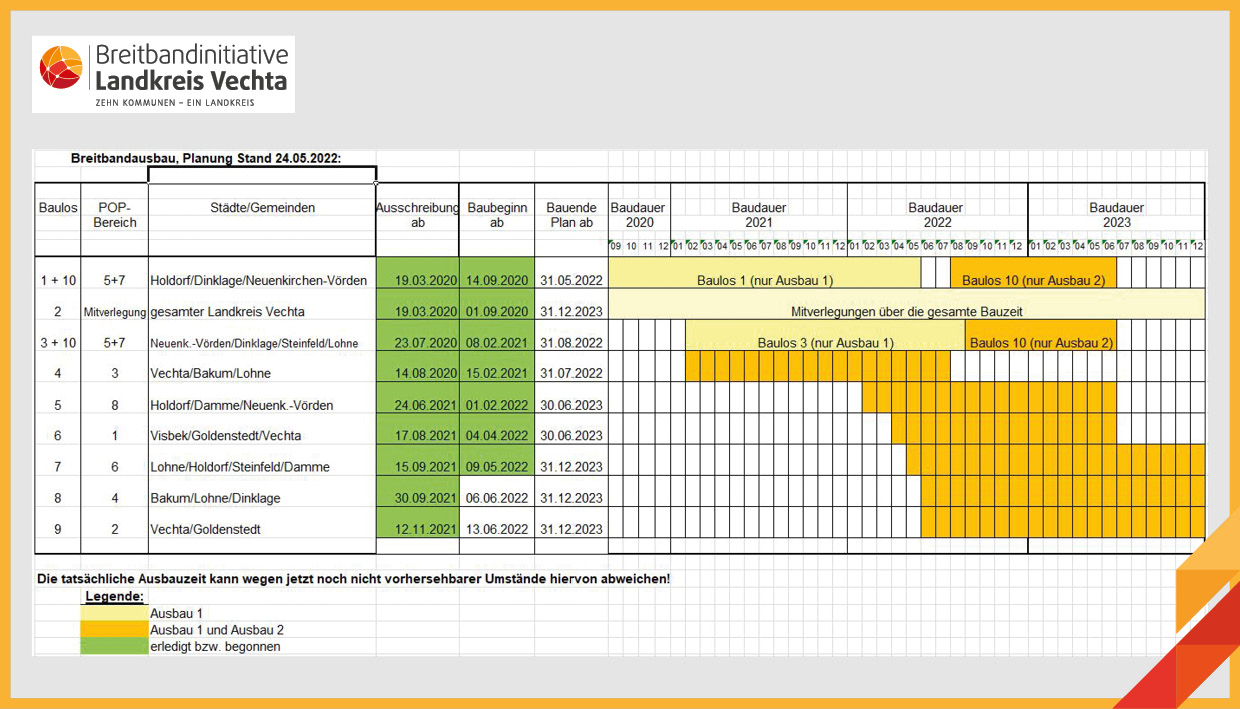Select the orange Ausbau 1 und Ausbau 2 swatch
This screenshot has height=709, width=1240.
[x=114, y=630]
